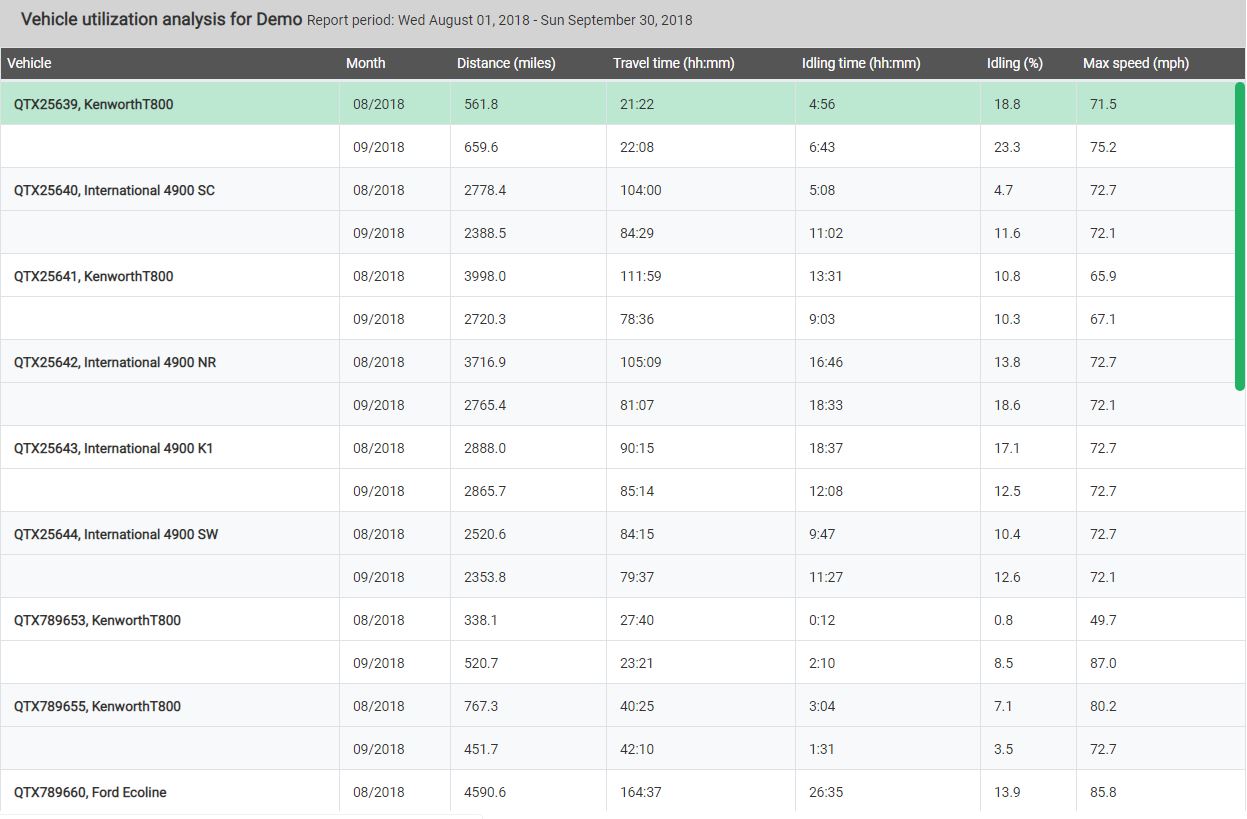Image resolution: width=1247 pixels, height=819 pixels.
Task: Sort by the Idling (%) column
Action: [x=1014, y=63]
